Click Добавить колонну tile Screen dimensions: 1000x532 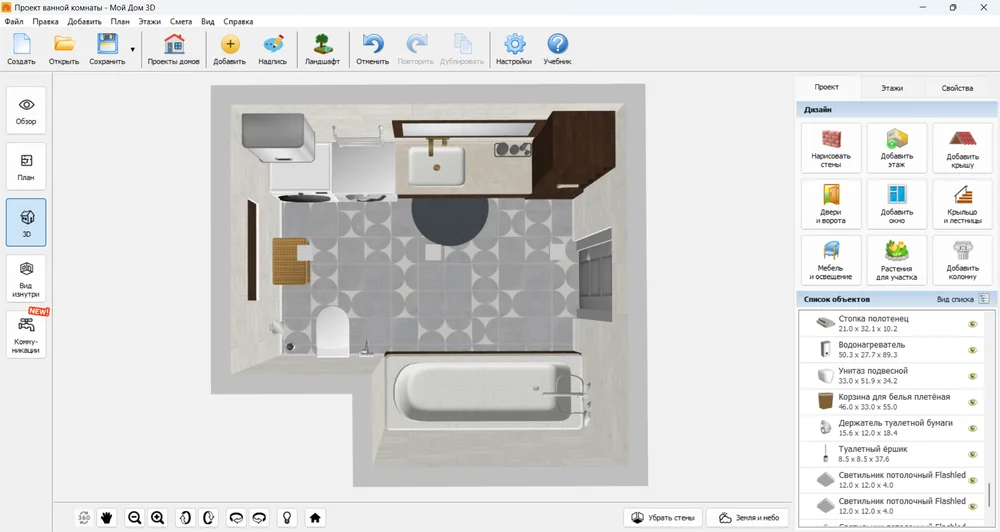pyautogui.click(x=962, y=260)
